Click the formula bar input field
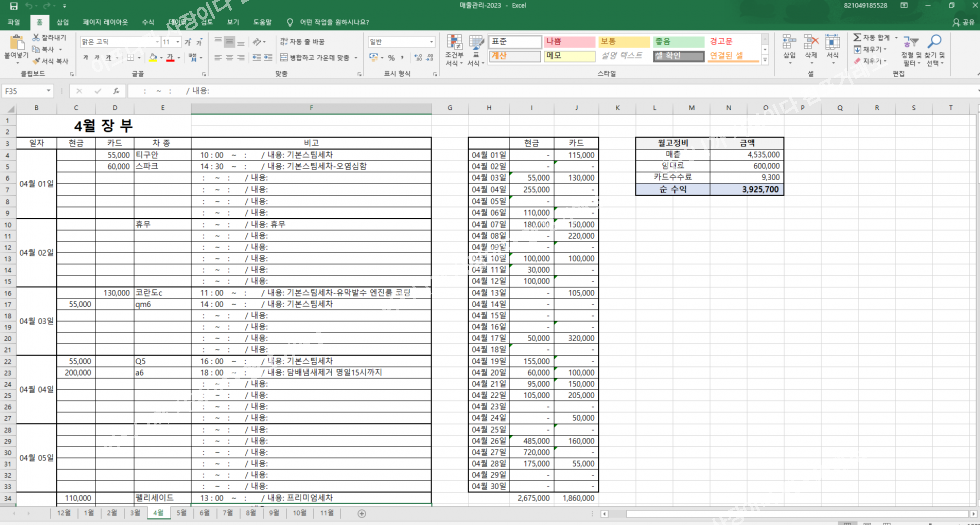The image size is (980, 525). [x=500, y=91]
